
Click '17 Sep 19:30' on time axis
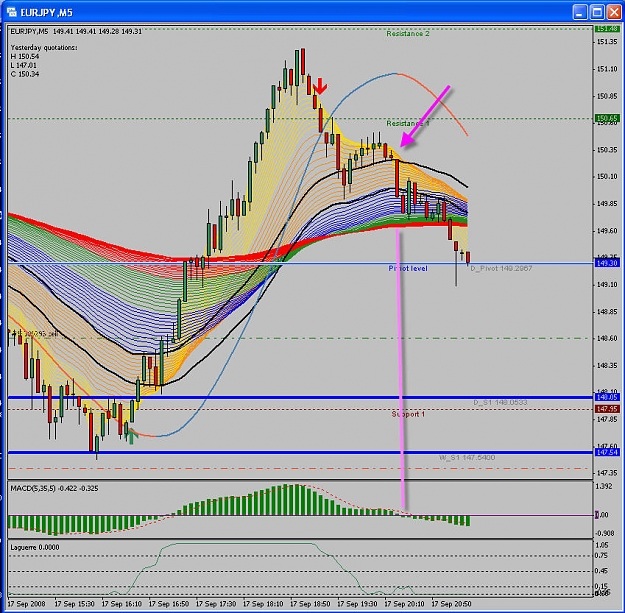point(357,604)
